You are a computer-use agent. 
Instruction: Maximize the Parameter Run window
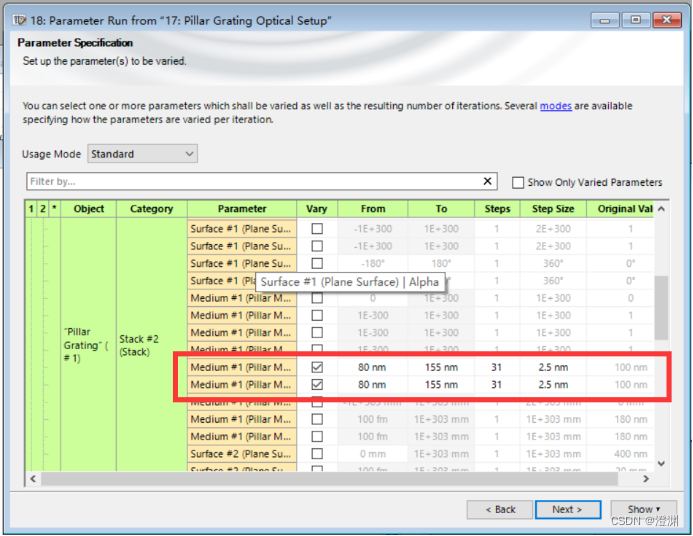[635, 20]
